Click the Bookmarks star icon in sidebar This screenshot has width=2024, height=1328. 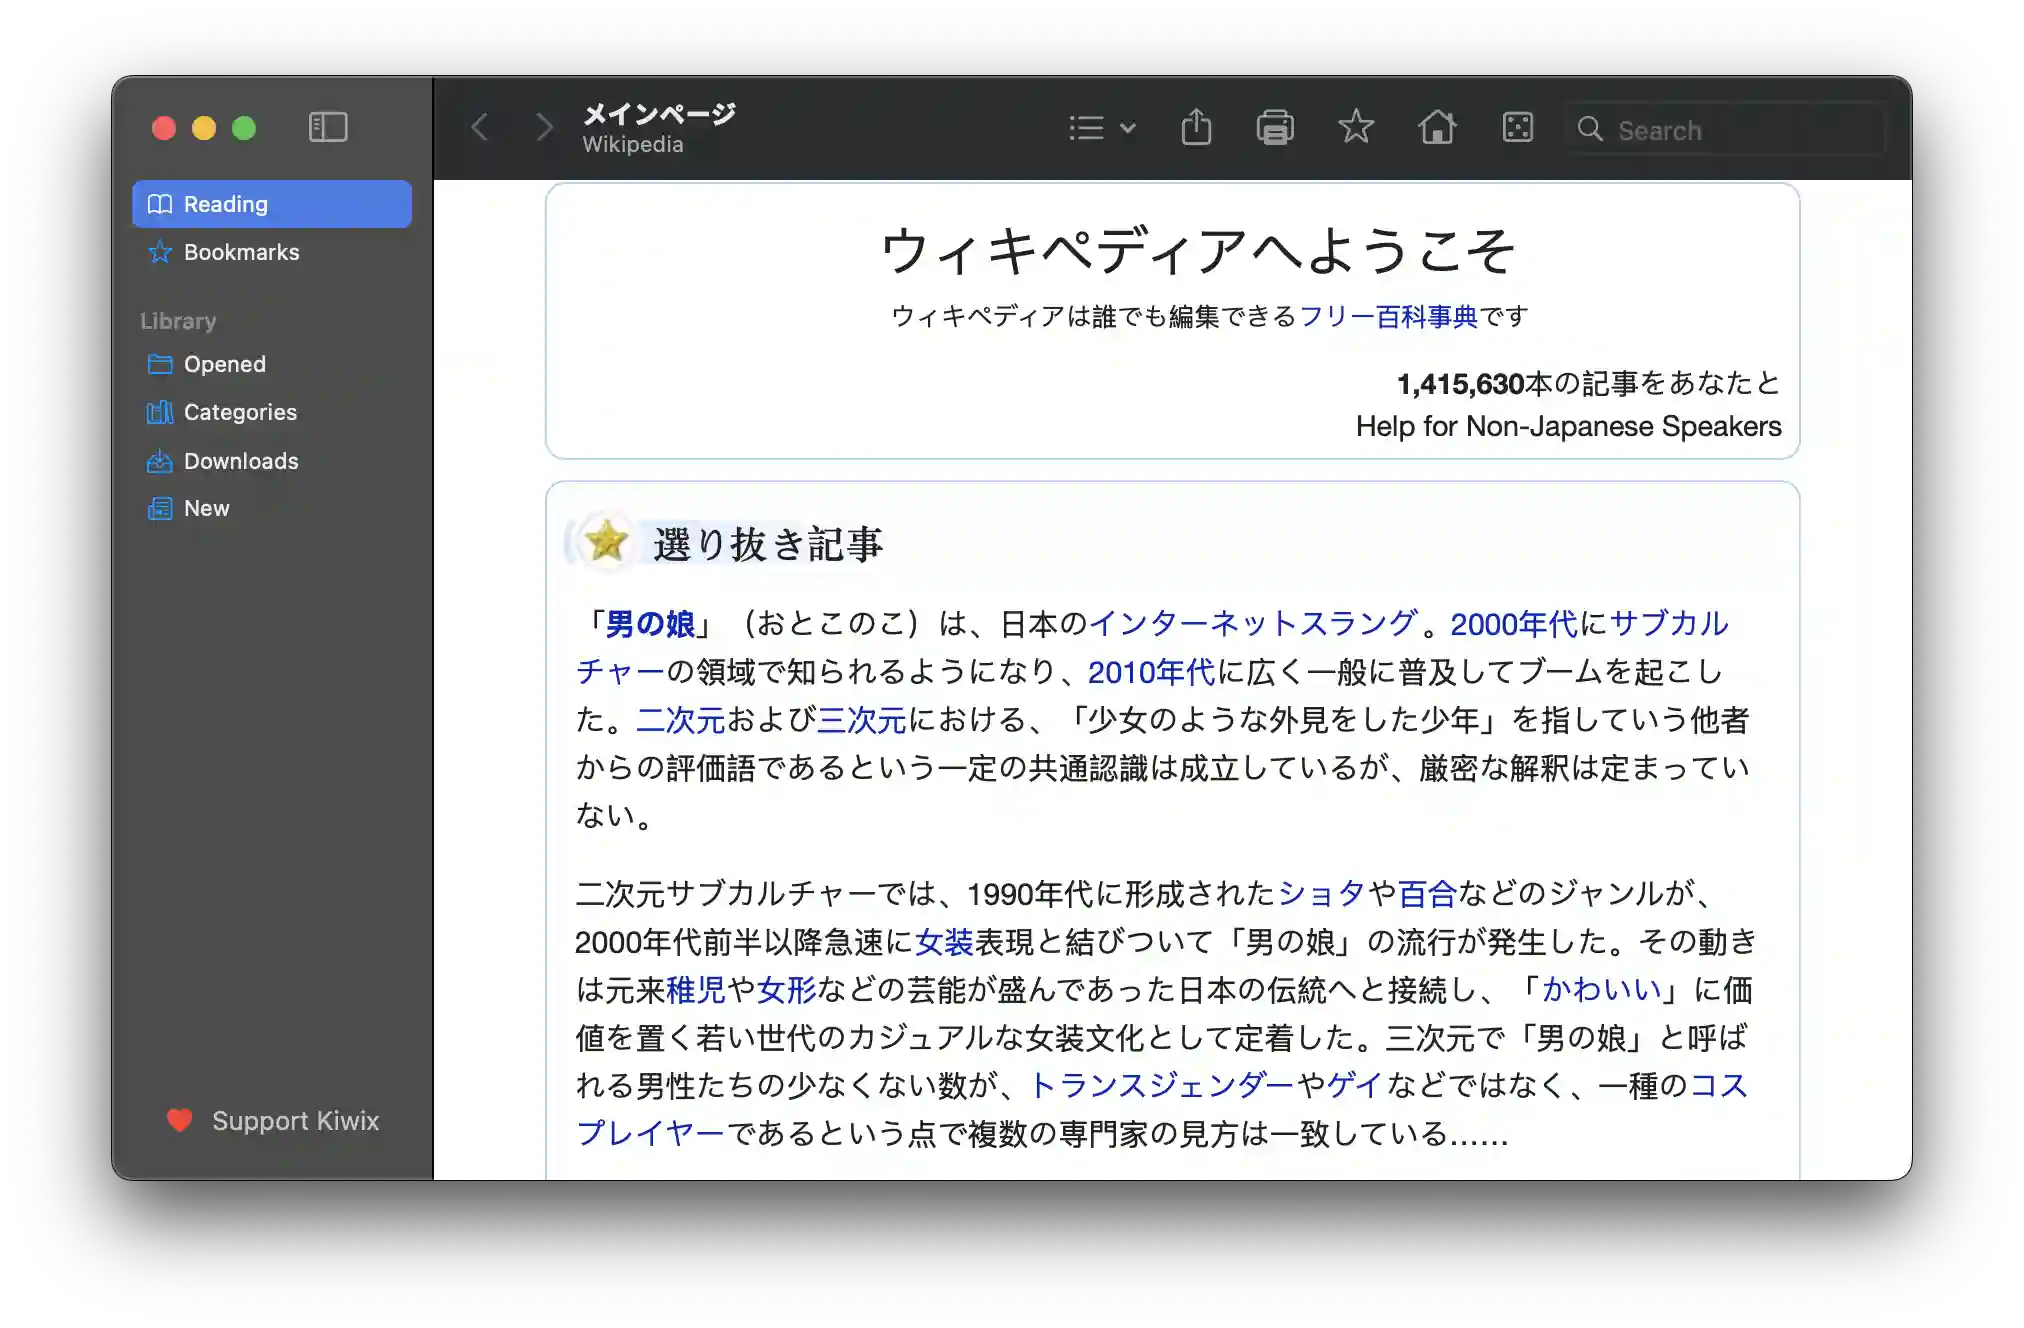[x=160, y=252]
